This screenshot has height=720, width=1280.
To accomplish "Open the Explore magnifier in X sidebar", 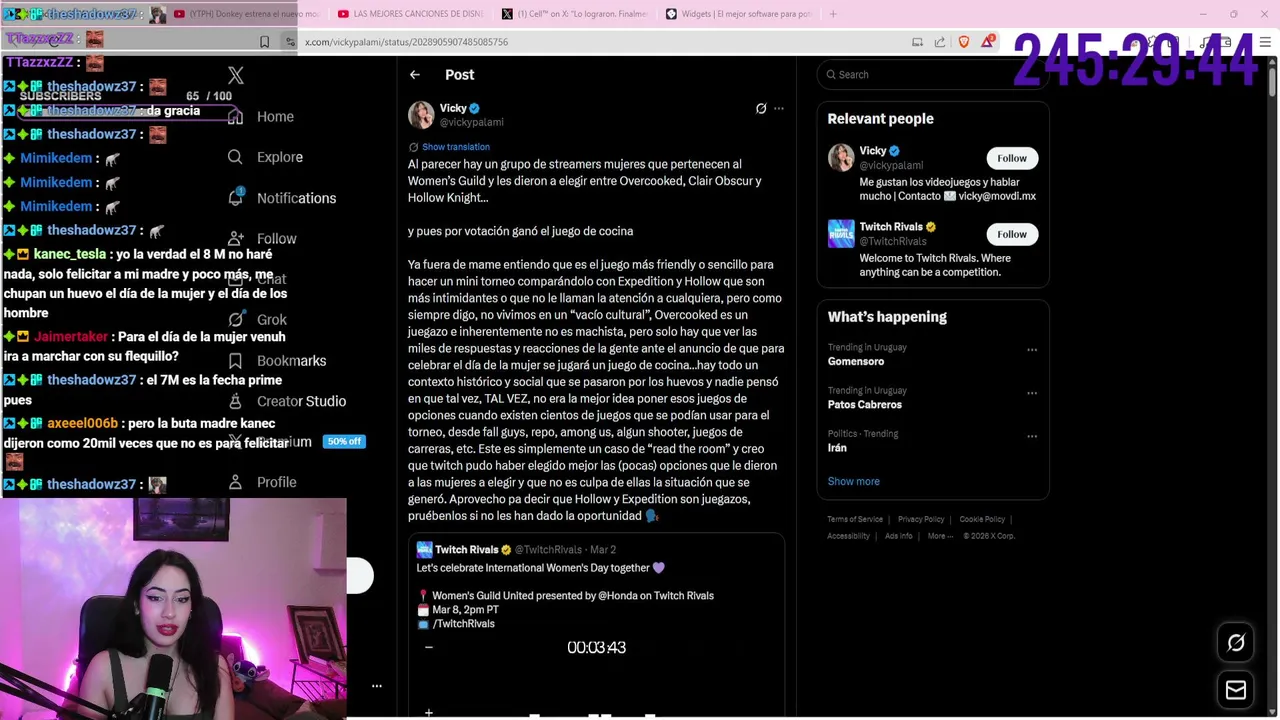I will (235, 157).
